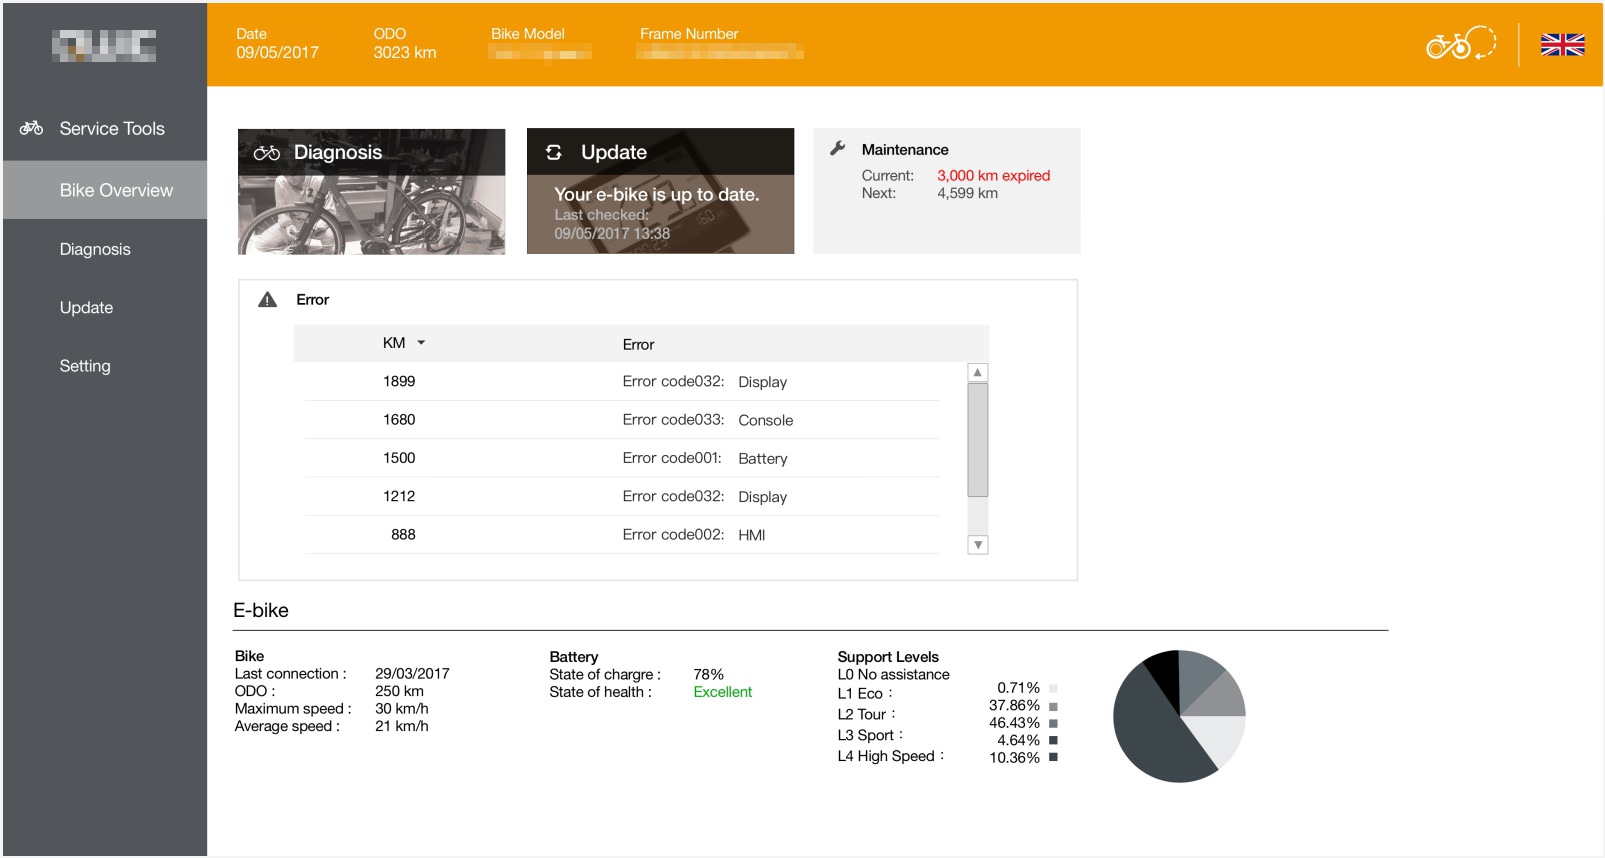This screenshot has width=1605, height=858.
Task: Click the brand logo in sidebar
Action: [x=104, y=45]
